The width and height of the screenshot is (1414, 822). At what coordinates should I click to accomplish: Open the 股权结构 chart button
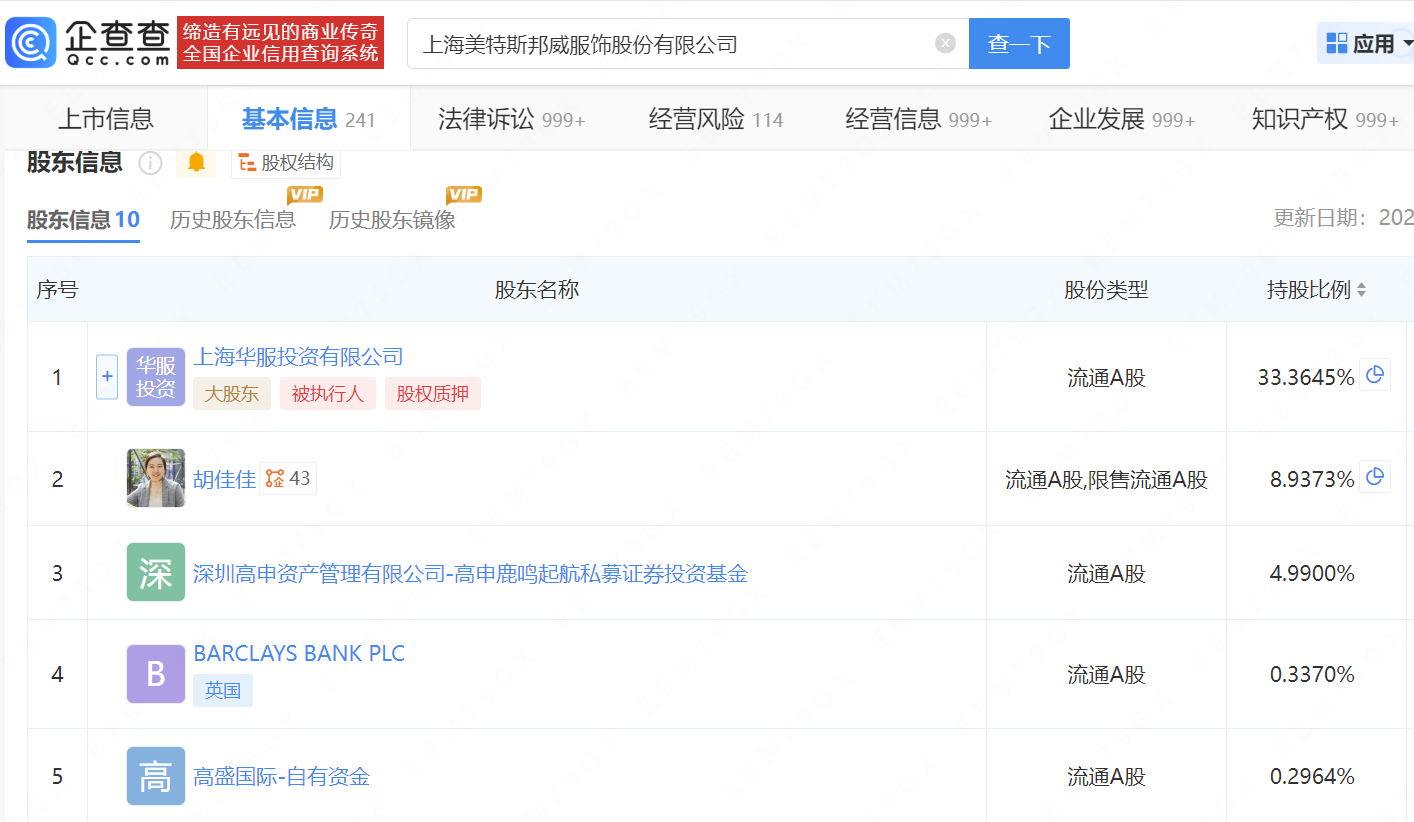[286, 162]
